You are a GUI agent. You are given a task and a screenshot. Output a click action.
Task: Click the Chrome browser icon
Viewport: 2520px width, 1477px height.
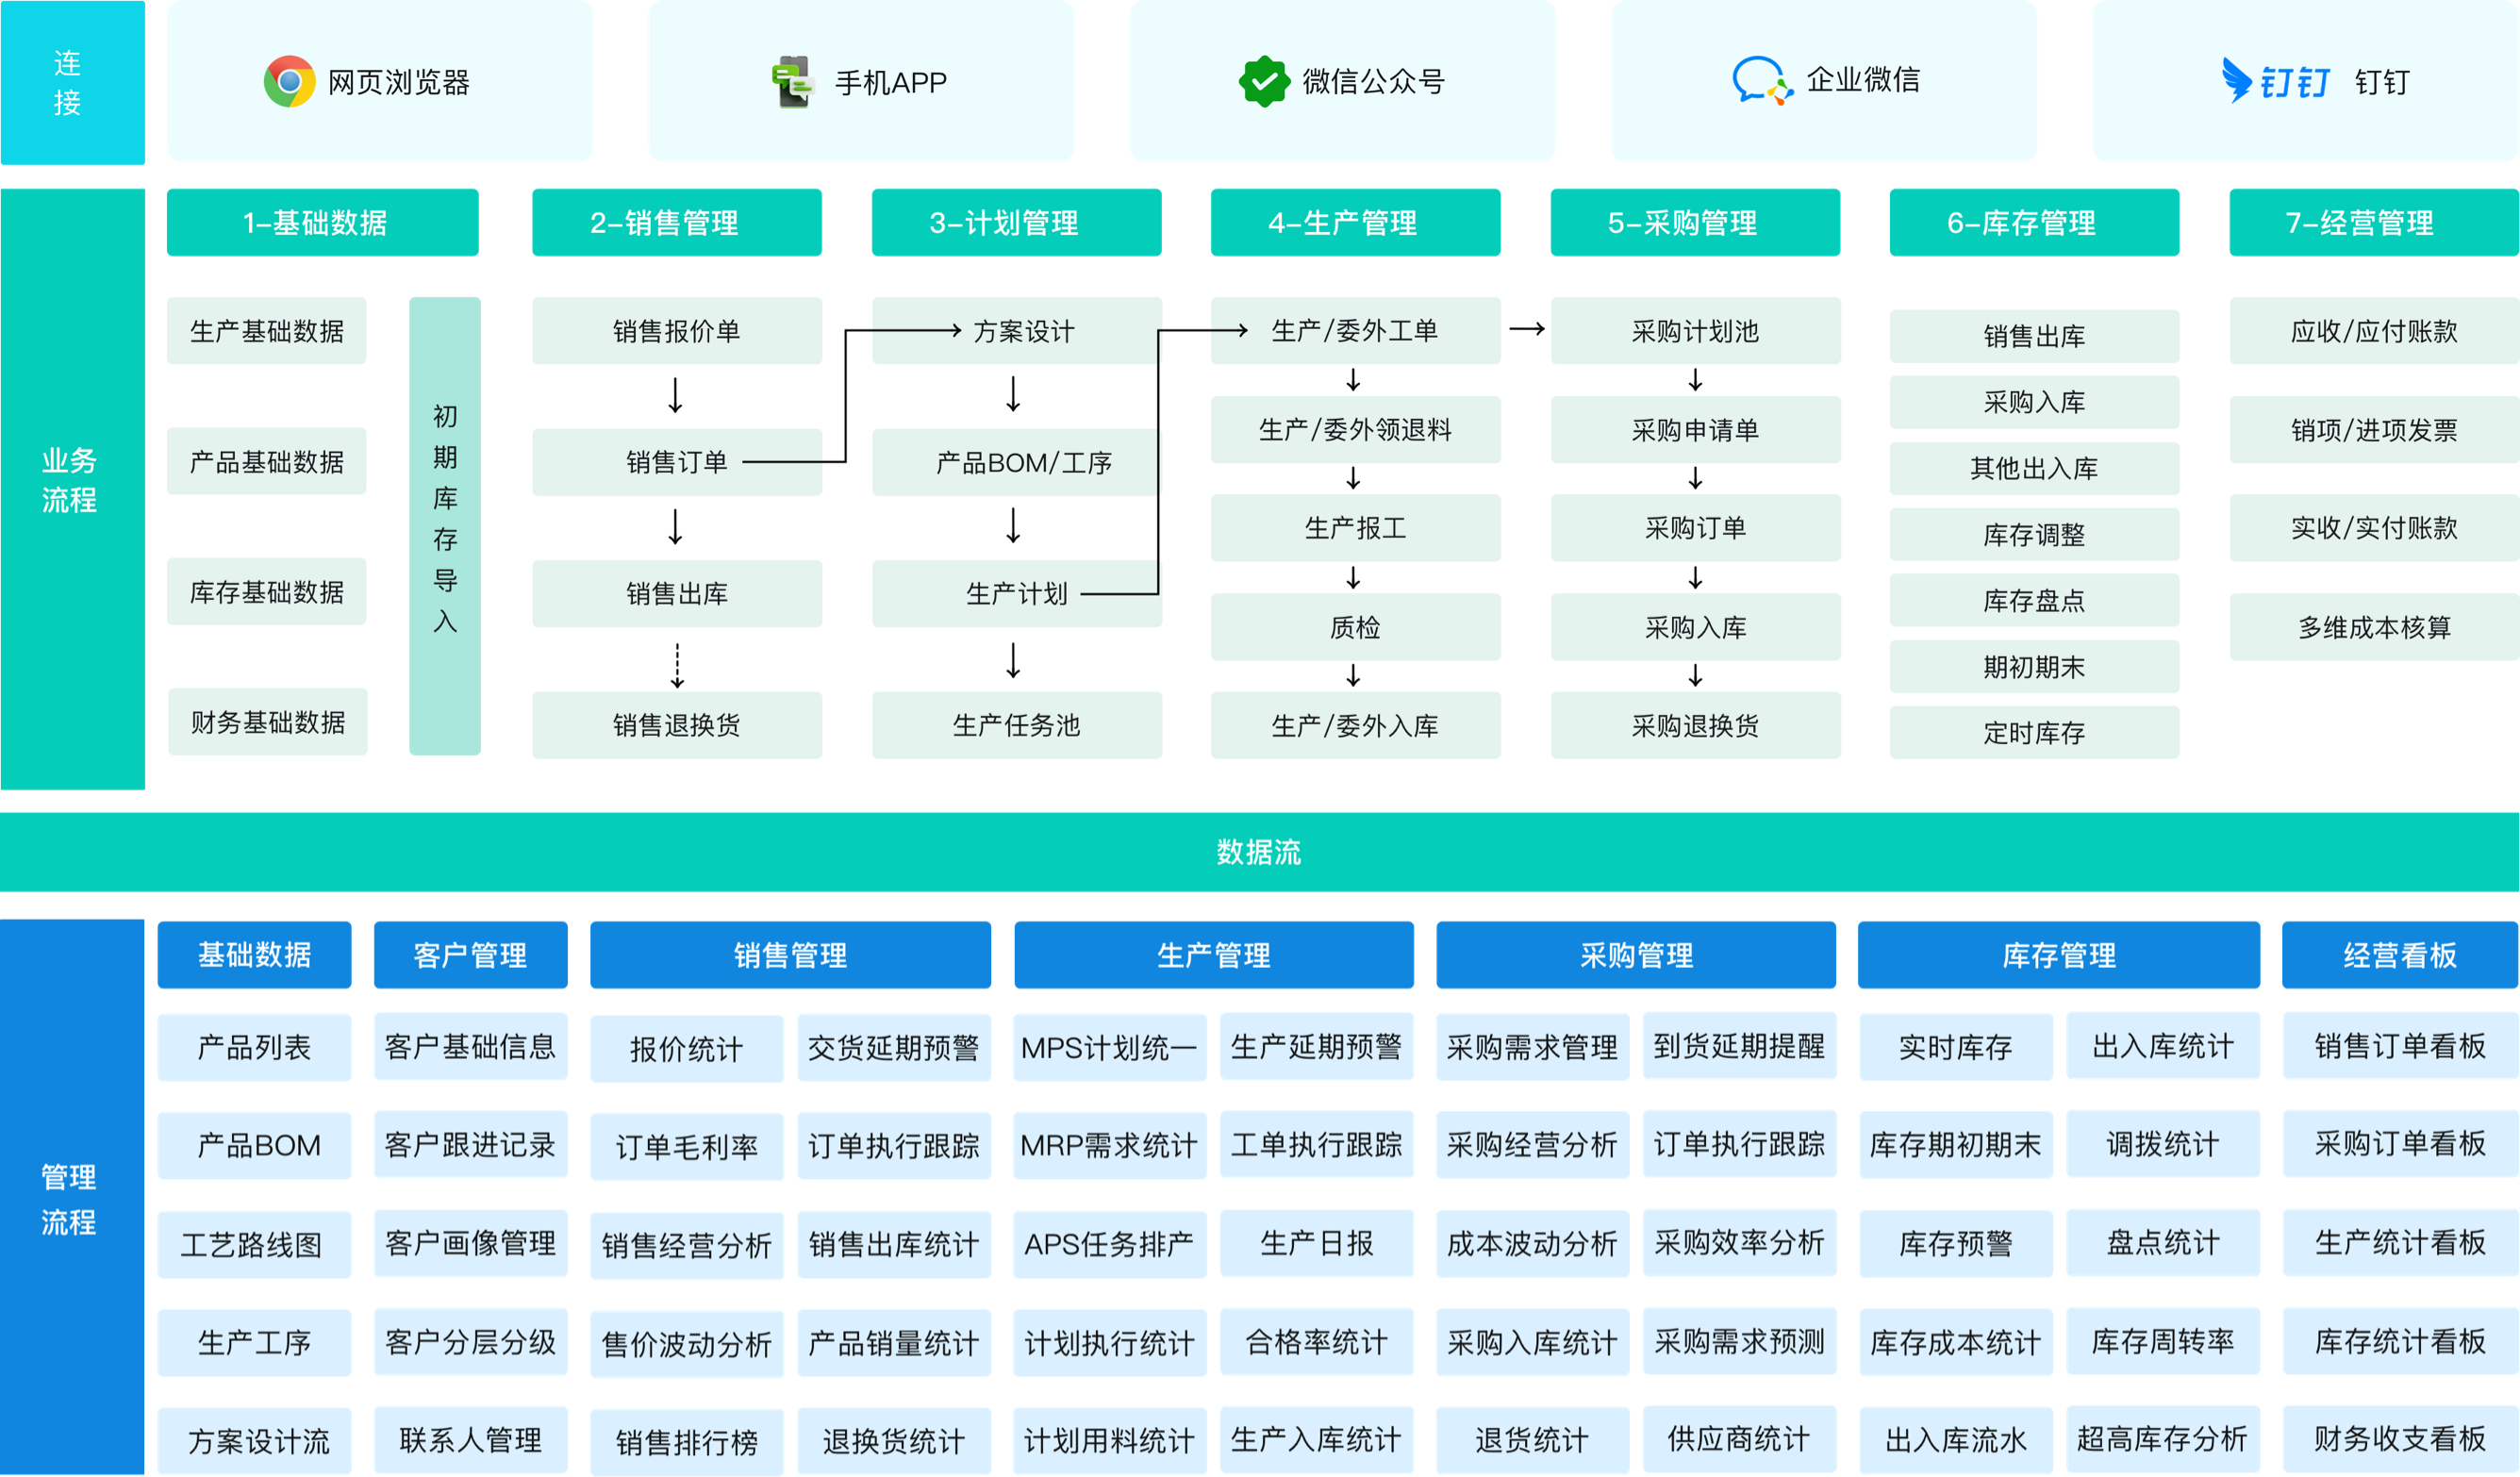289,81
